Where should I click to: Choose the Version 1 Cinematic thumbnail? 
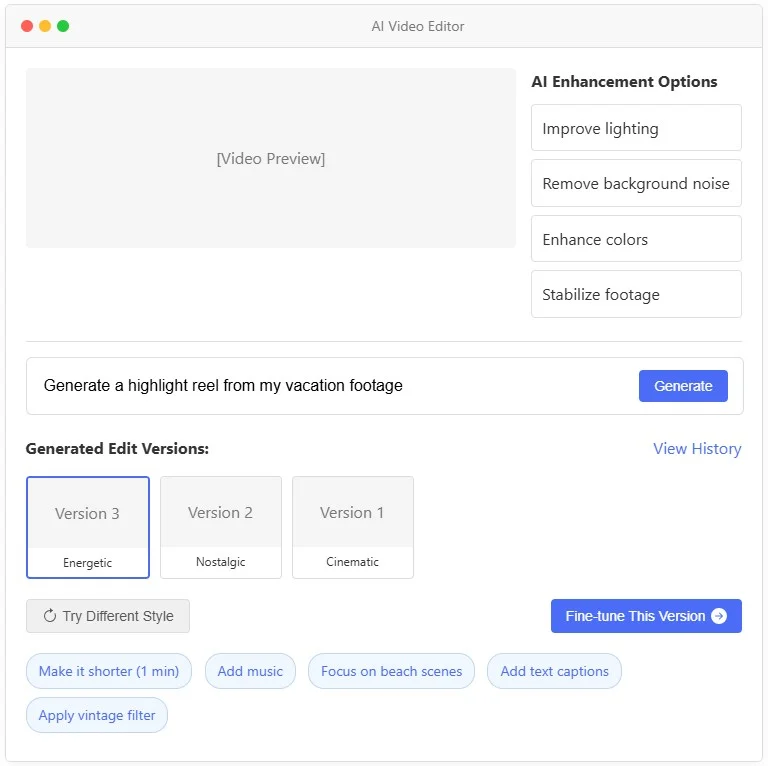tap(353, 527)
